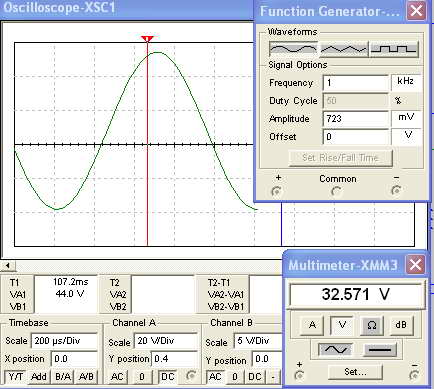Viewport: 434px width, 389px height.
Task: Switch timebase to B/A mode
Action: (63, 377)
